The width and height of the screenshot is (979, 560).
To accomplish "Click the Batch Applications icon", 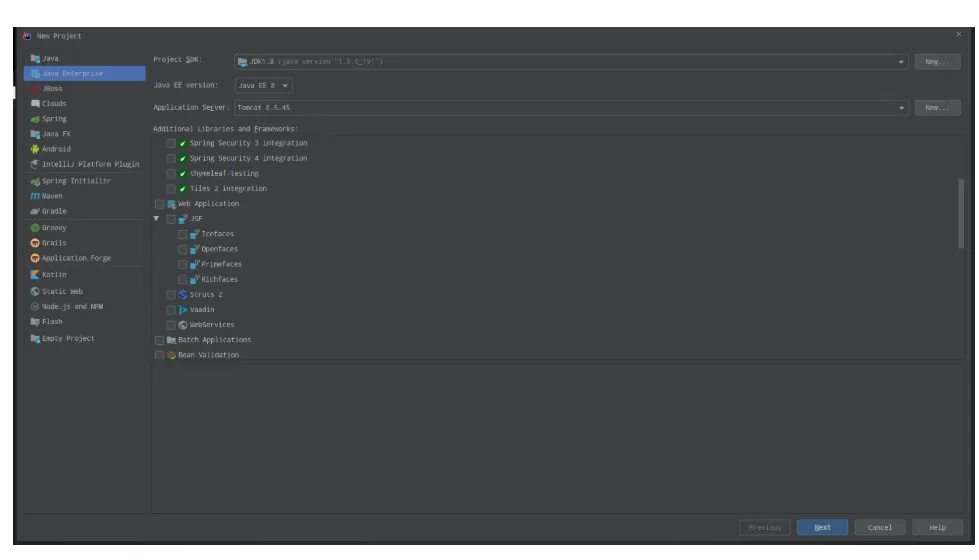I will tap(171, 340).
